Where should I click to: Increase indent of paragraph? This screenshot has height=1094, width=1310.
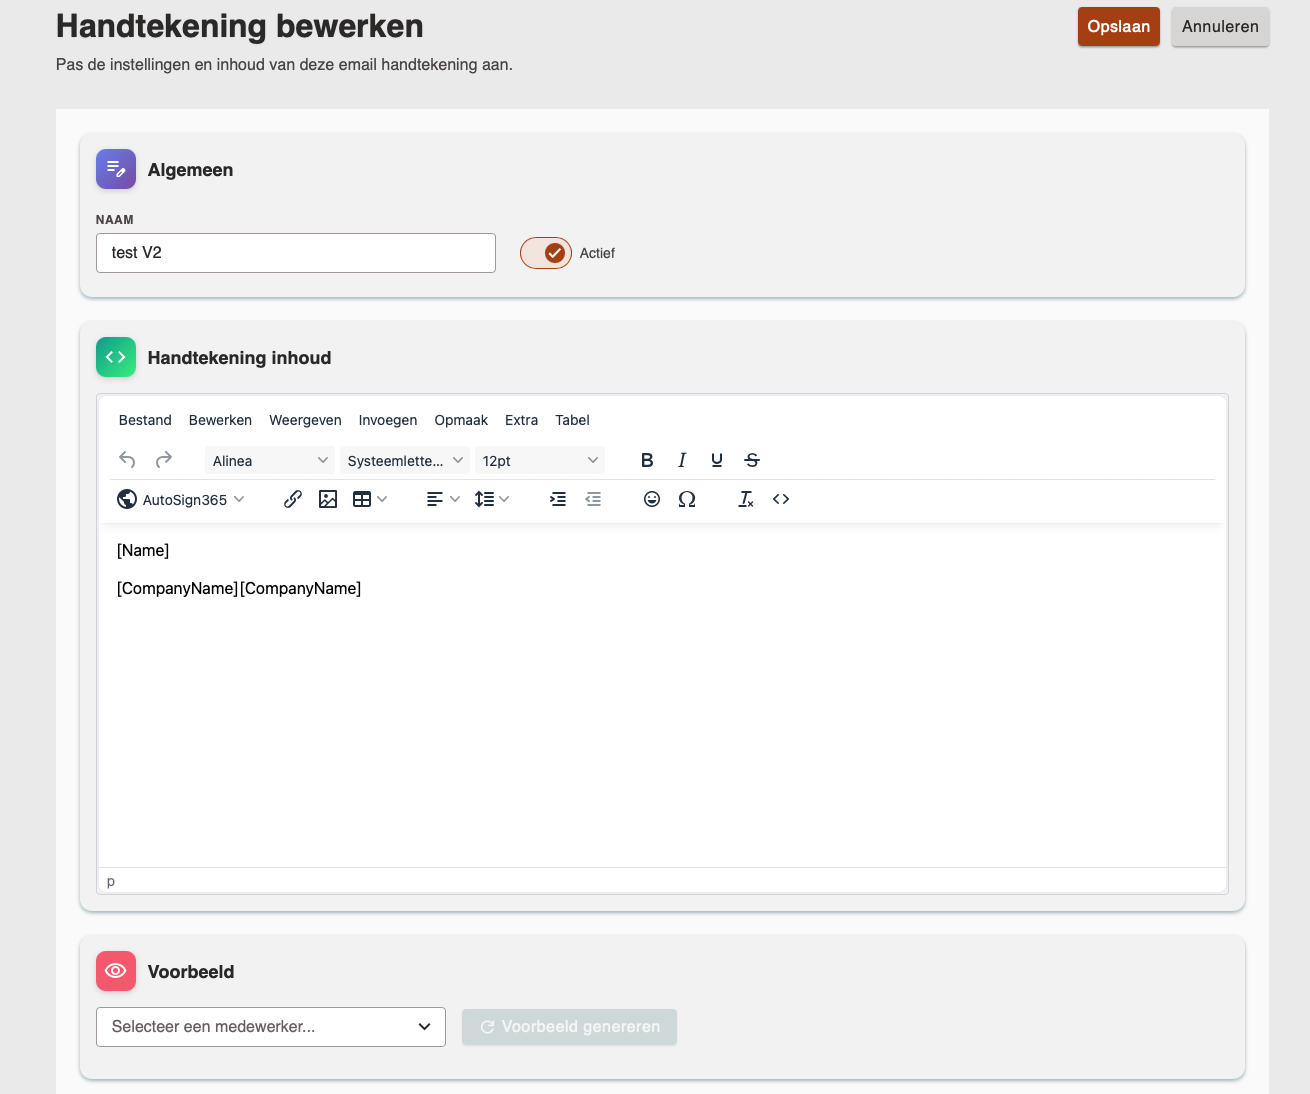coord(558,499)
